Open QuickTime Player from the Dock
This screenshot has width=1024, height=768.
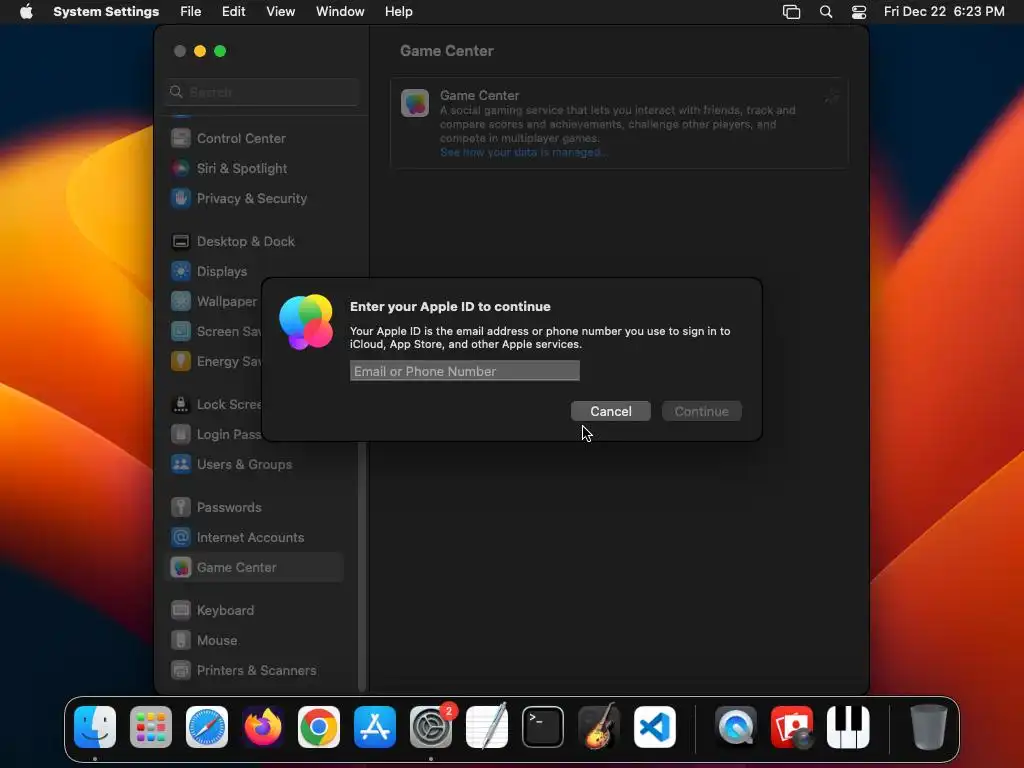[x=736, y=727]
